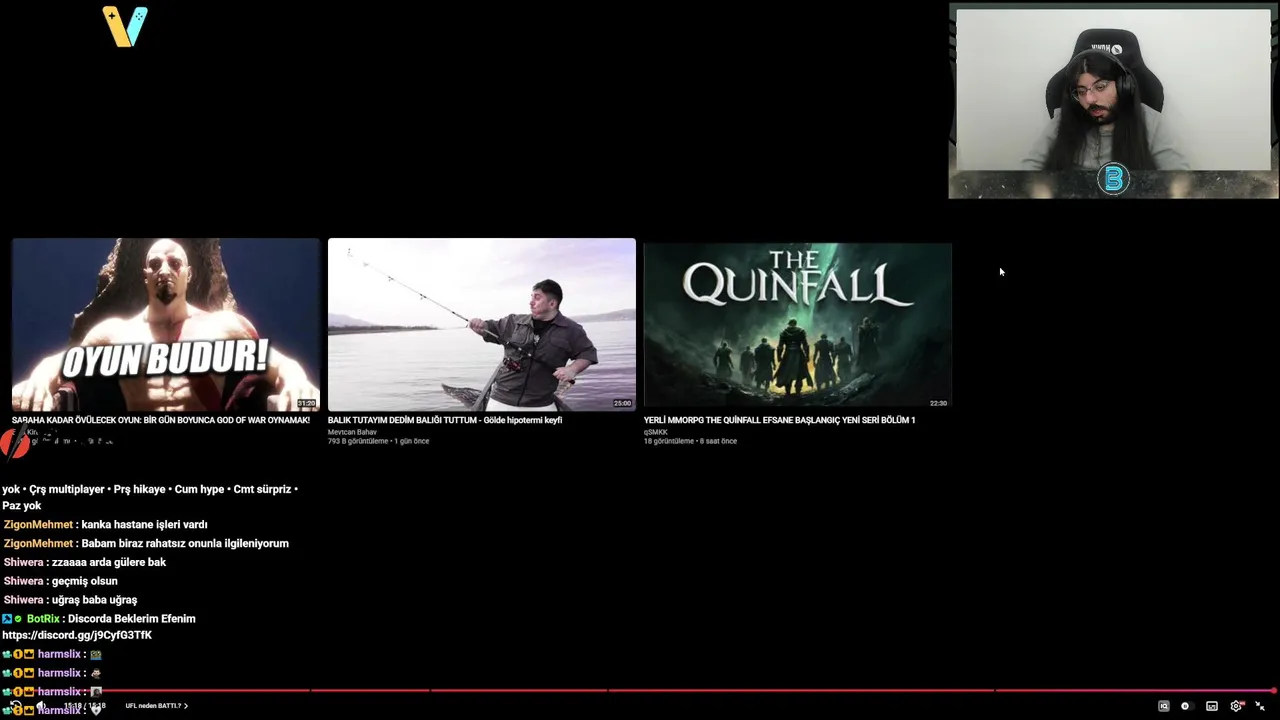This screenshot has width=1280, height=720.
Task: Visit the Mevlcan Bahav channel name
Action: [352, 432]
